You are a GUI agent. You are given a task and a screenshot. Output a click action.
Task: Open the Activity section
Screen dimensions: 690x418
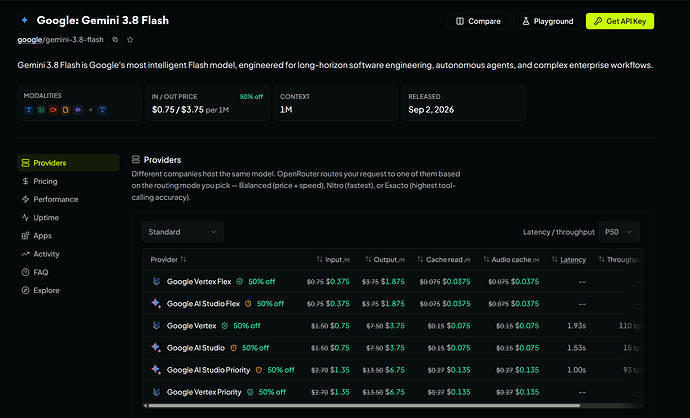coord(68,254)
